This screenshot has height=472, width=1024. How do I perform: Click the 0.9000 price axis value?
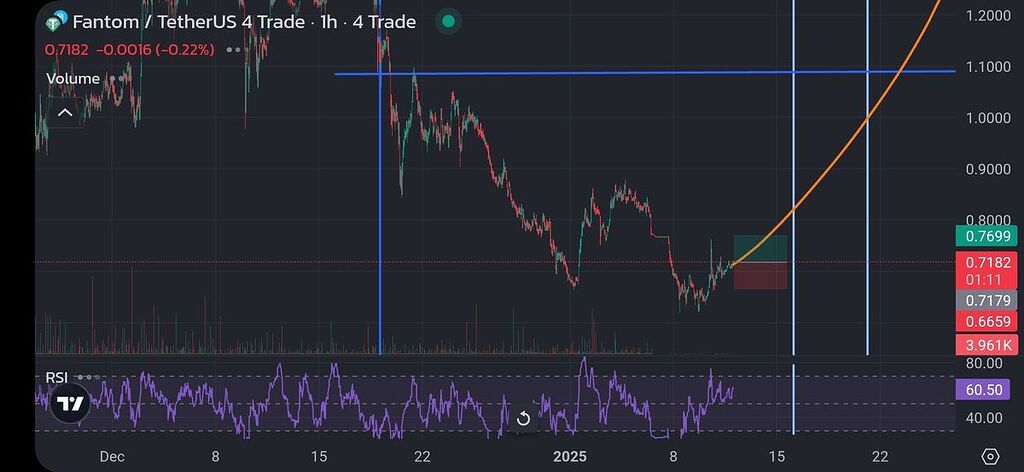tap(988, 170)
